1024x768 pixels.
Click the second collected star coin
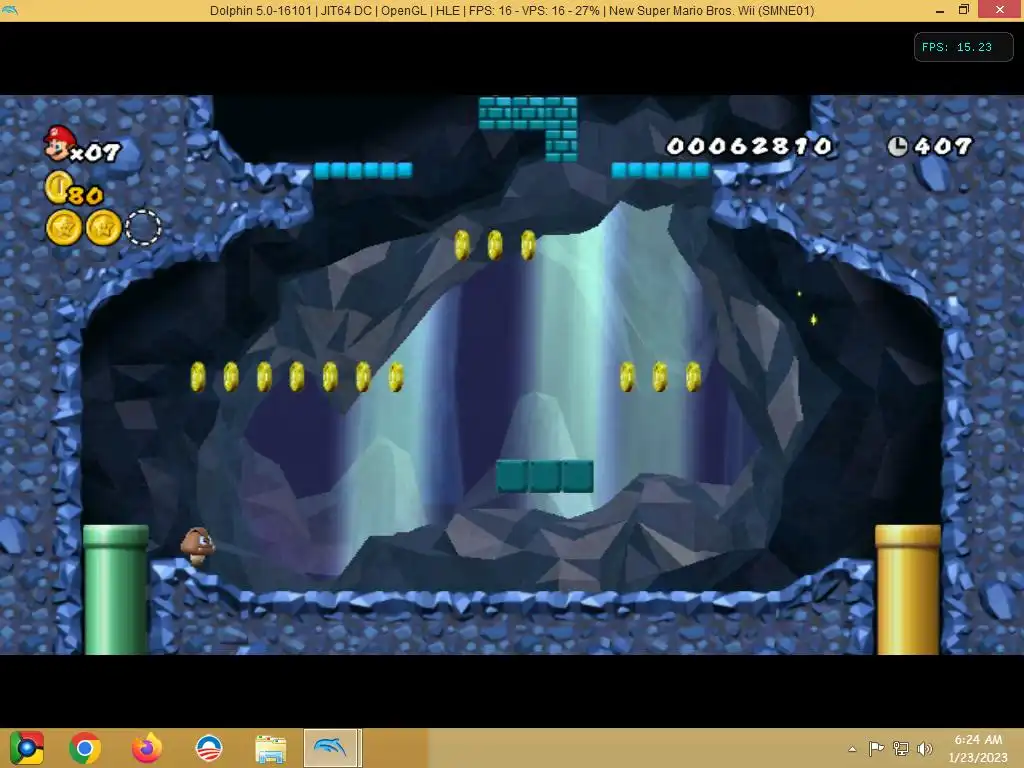click(104, 228)
